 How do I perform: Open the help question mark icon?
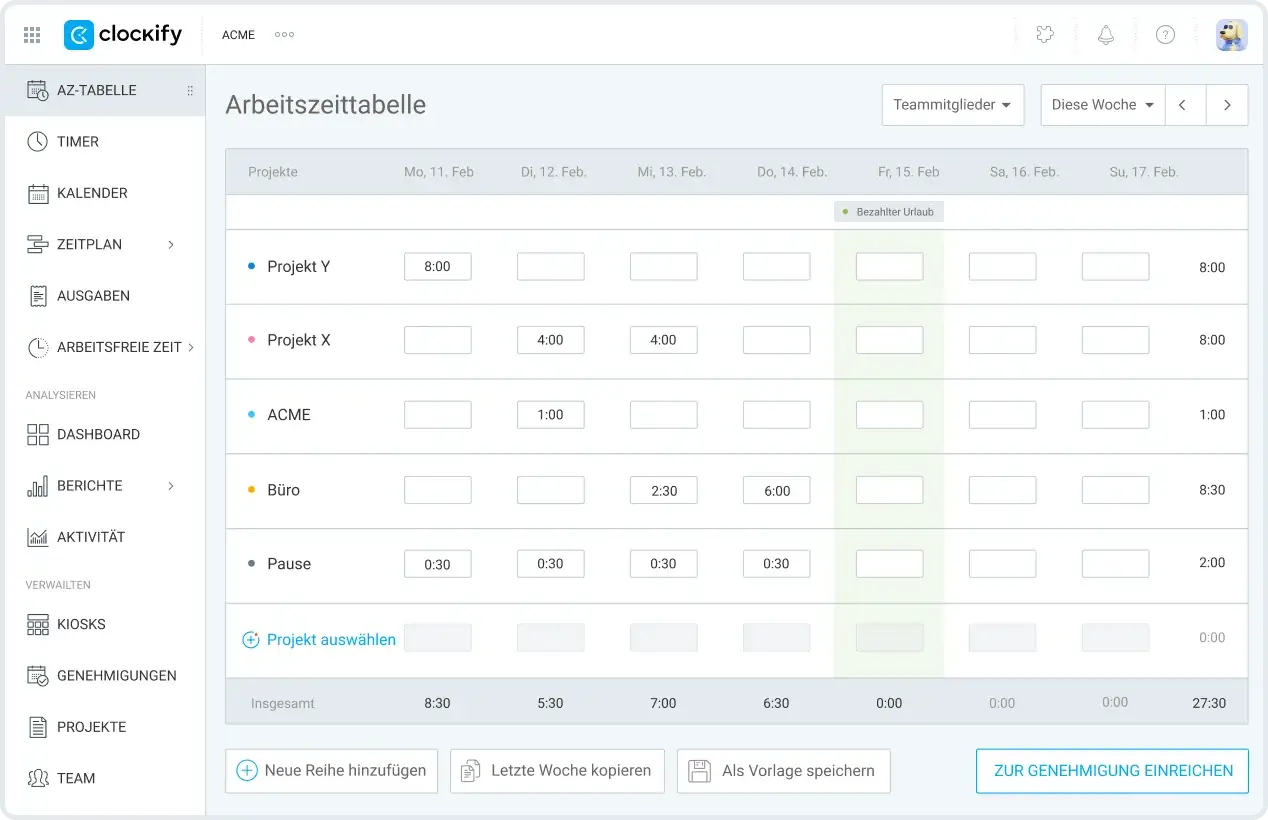[x=1165, y=35]
